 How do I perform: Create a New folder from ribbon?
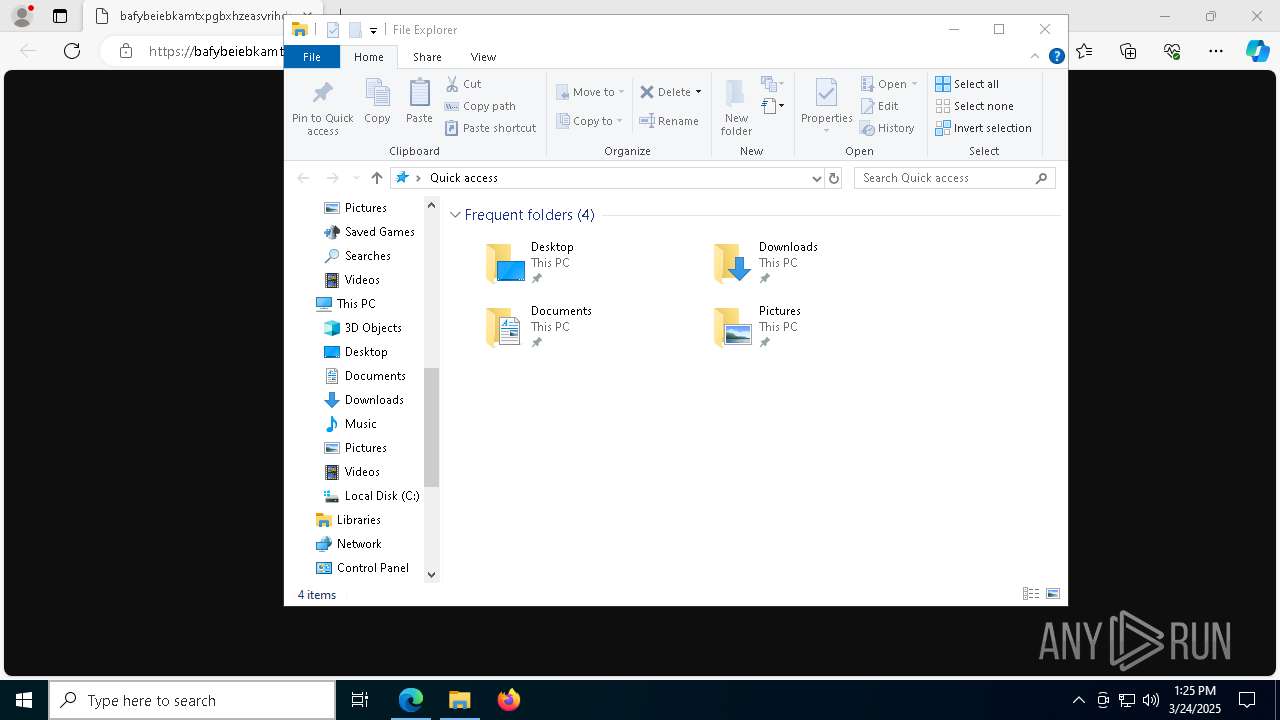point(736,107)
